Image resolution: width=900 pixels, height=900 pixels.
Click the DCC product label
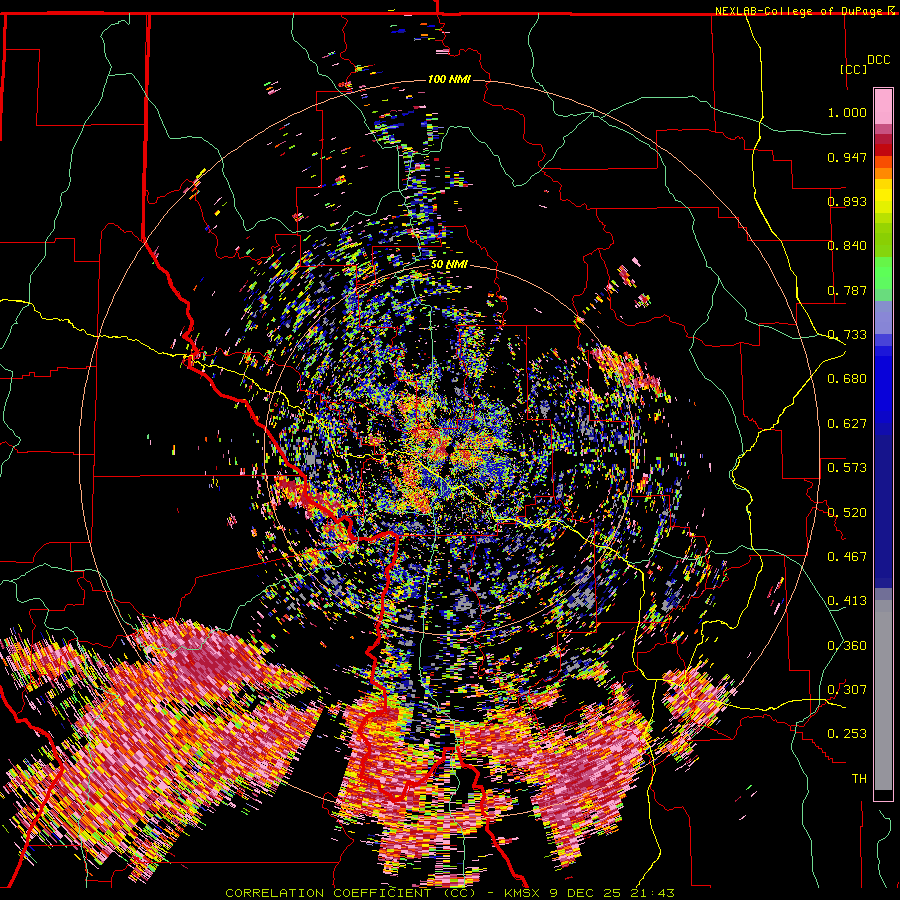click(878, 60)
